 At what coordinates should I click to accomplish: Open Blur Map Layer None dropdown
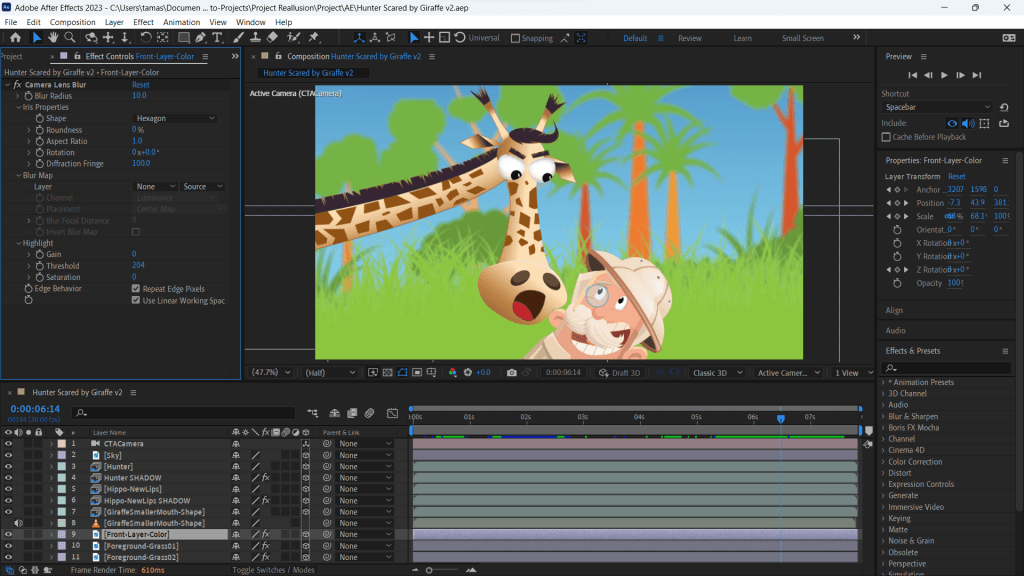(x=155, y=187)
